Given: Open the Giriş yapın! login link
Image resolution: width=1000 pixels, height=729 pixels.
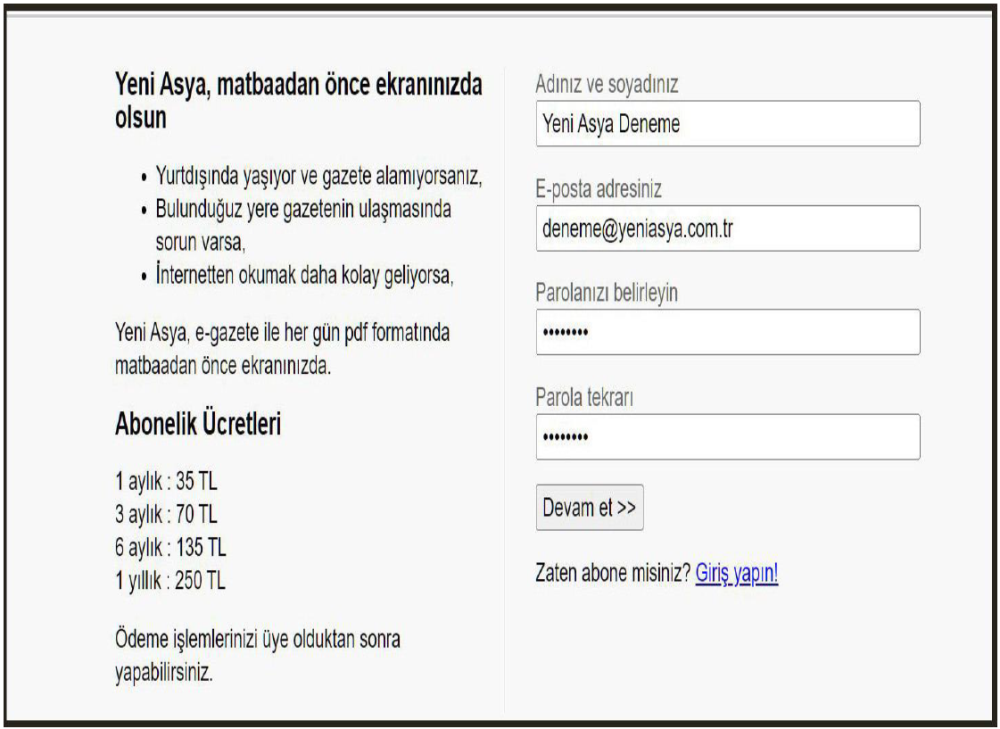Looking at the screenshot, I should (737, 573).
